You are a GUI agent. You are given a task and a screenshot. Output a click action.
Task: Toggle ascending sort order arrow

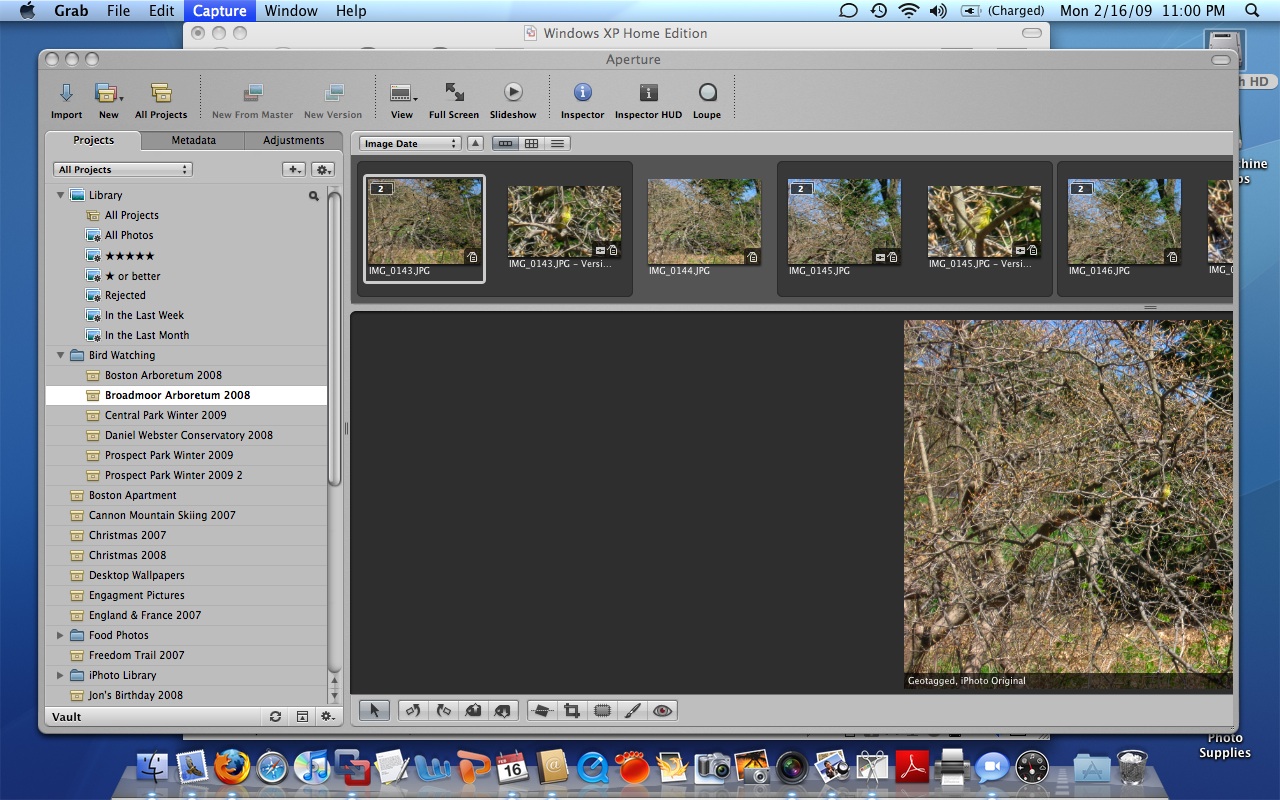click(476, 144)
